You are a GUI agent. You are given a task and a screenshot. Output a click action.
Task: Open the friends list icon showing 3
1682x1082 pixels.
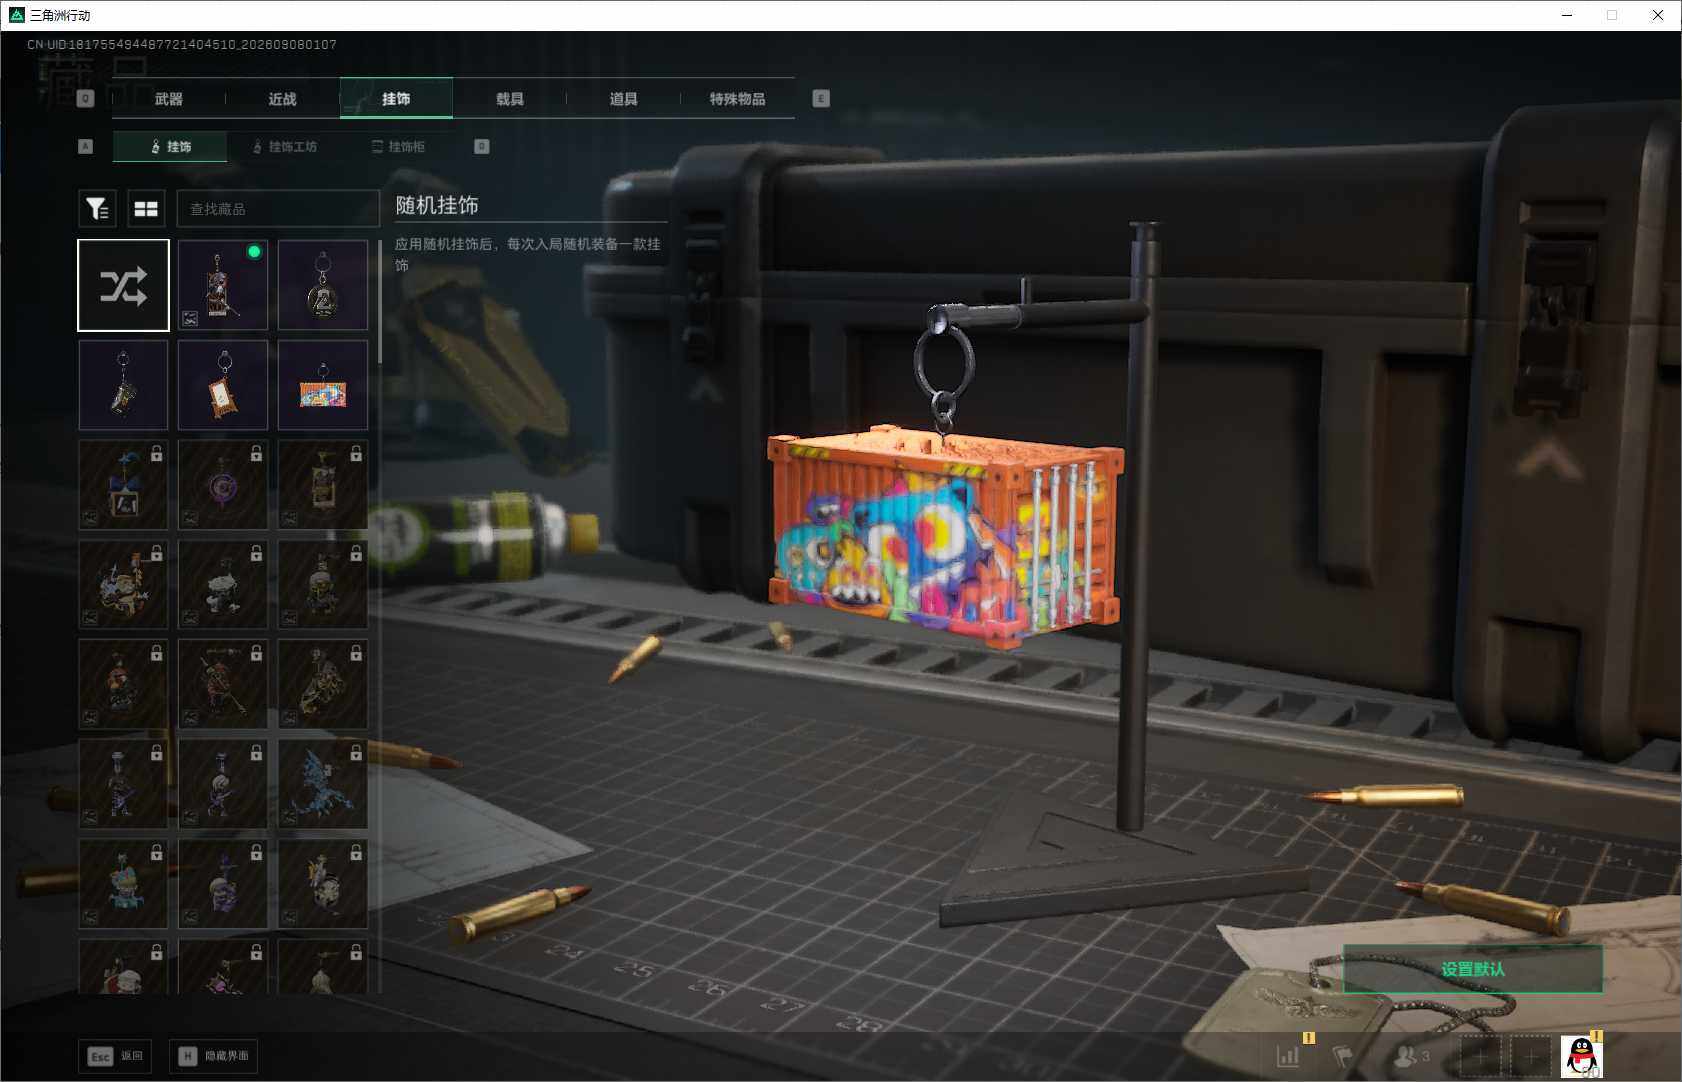pos(1411,1055)
